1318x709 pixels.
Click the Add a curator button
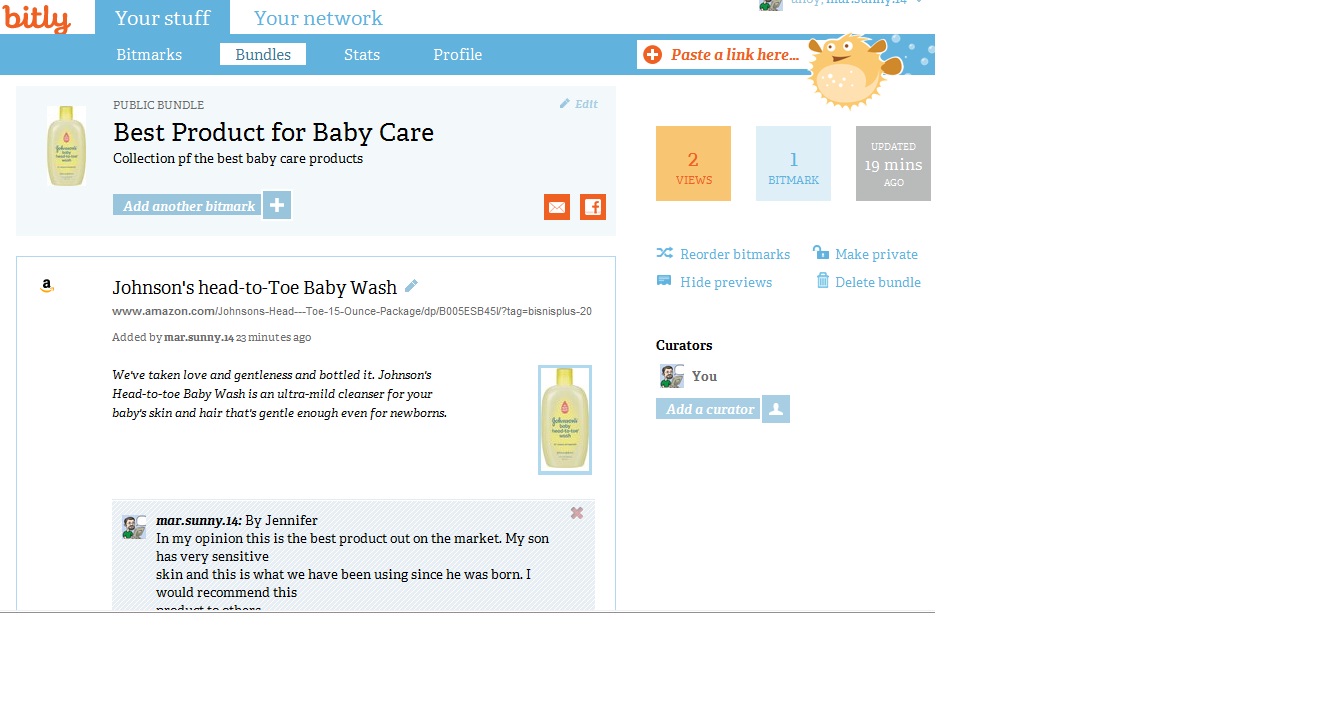pos(708,409)
